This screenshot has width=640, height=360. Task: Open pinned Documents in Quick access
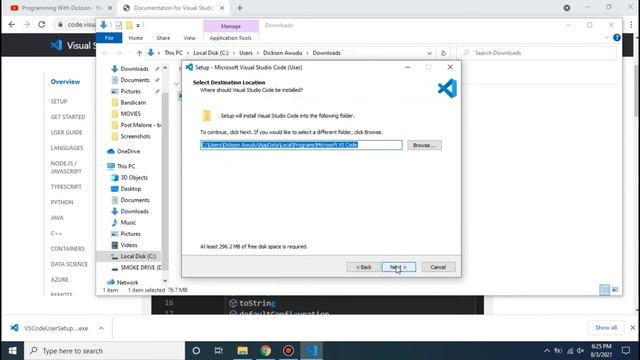135,80
